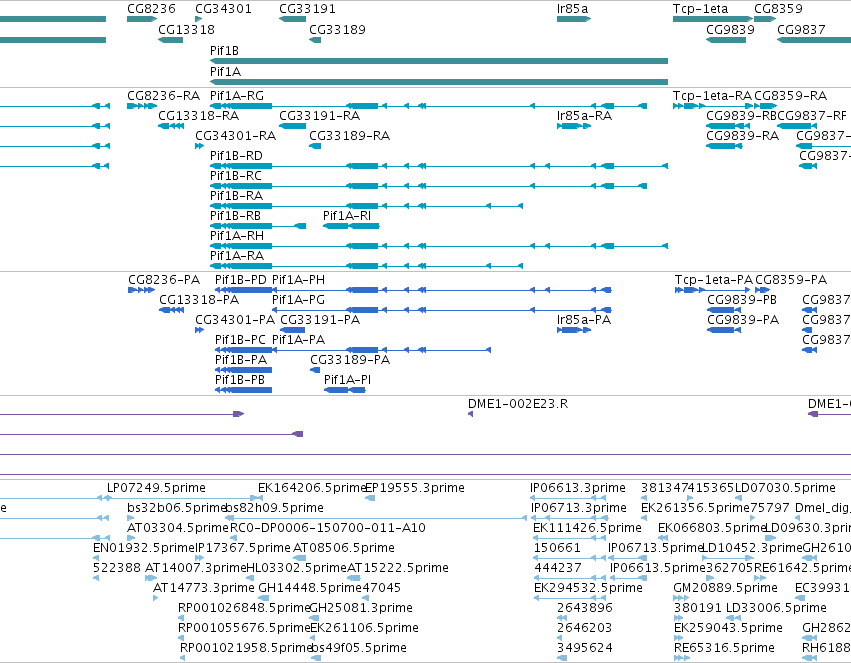This screenshot has height=663, width=851.
Task: Click the CG33189 gene label
Action: point(337,29)
